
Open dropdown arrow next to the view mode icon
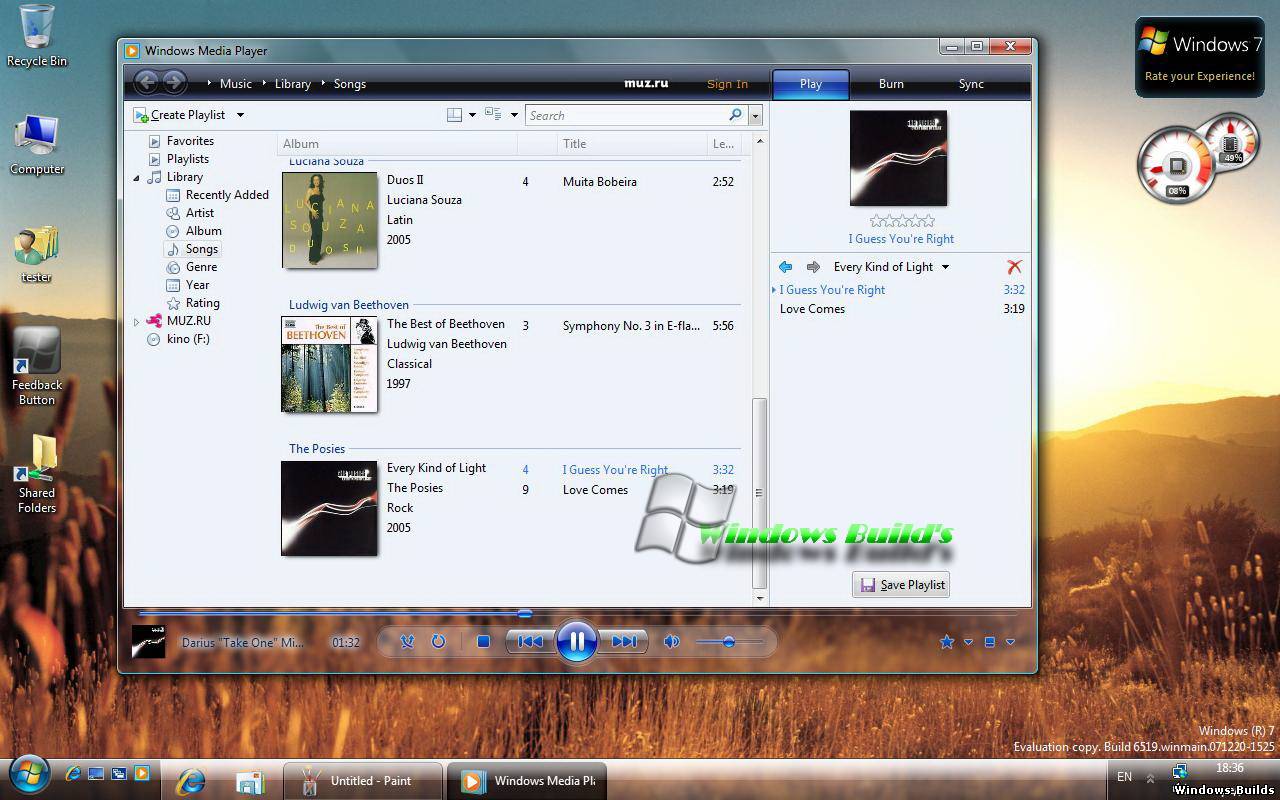coord(1010,642)
